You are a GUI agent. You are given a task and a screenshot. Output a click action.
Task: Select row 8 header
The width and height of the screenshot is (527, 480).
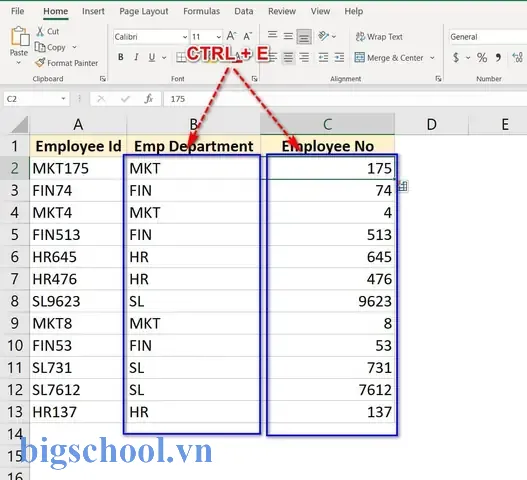tap(14, 301)
